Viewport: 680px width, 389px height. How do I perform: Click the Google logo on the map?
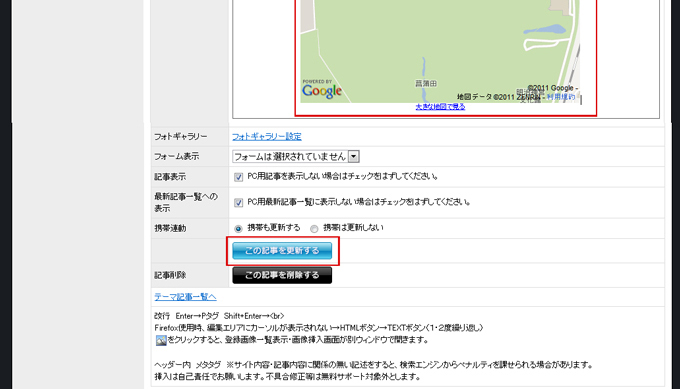[322, 90]
